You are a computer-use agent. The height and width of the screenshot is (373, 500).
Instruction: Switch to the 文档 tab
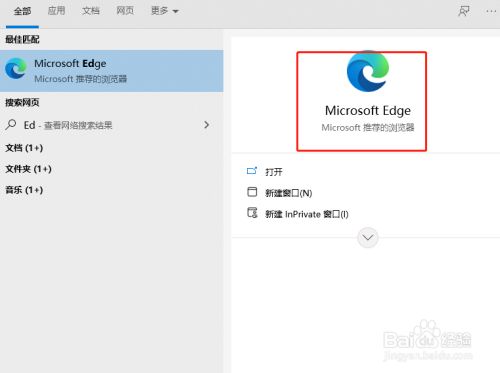[91, 11]
